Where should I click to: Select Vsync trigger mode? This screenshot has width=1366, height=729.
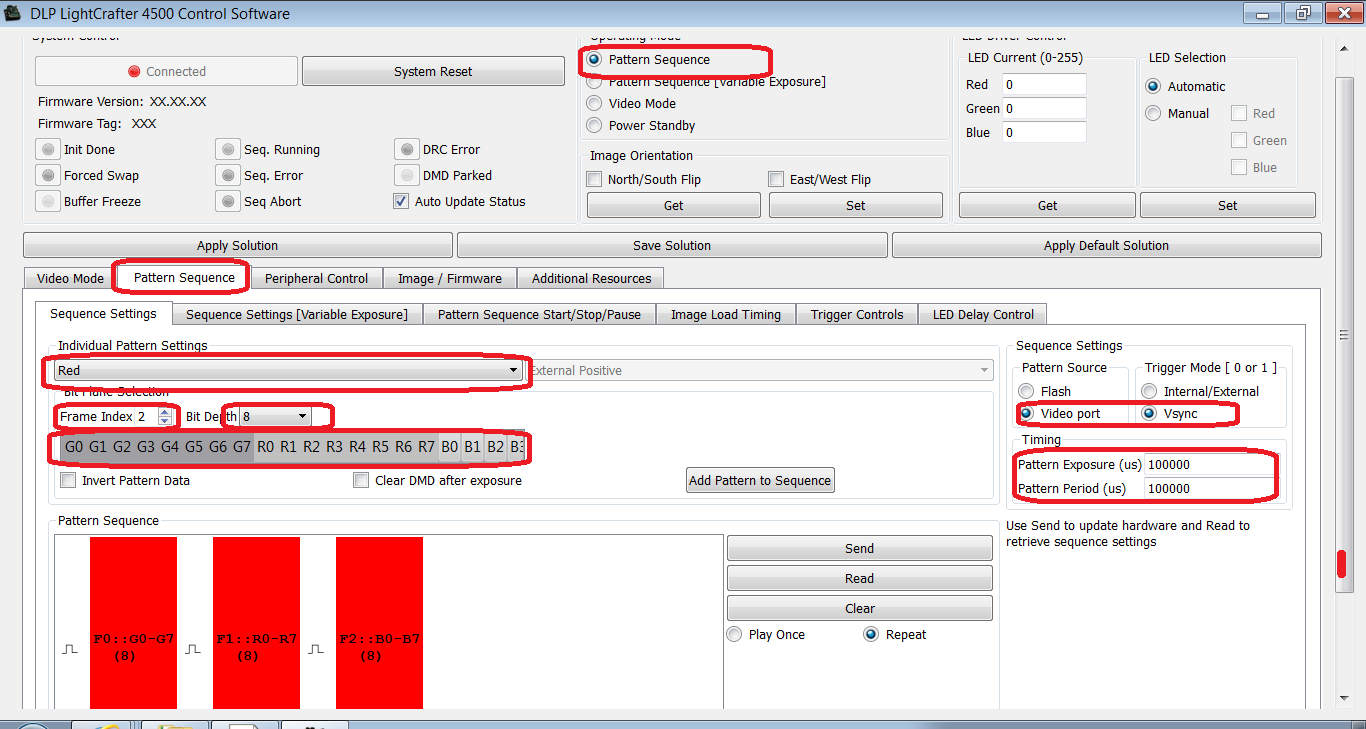(1149, 414)
